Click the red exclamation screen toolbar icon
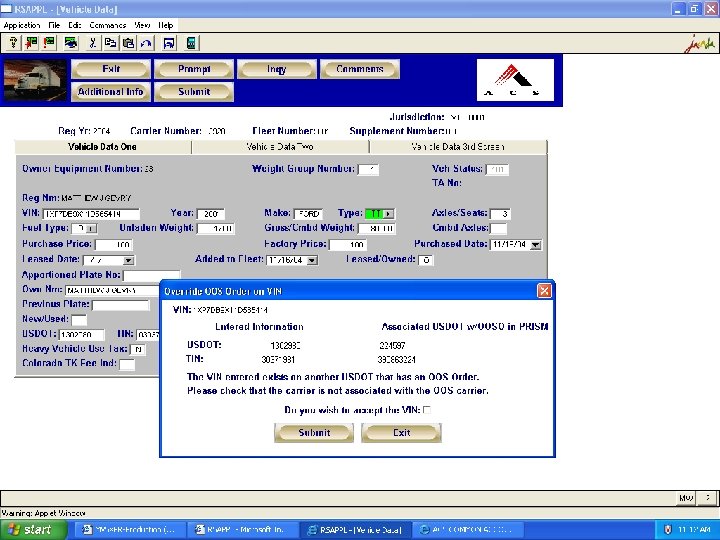 (49, 43)
